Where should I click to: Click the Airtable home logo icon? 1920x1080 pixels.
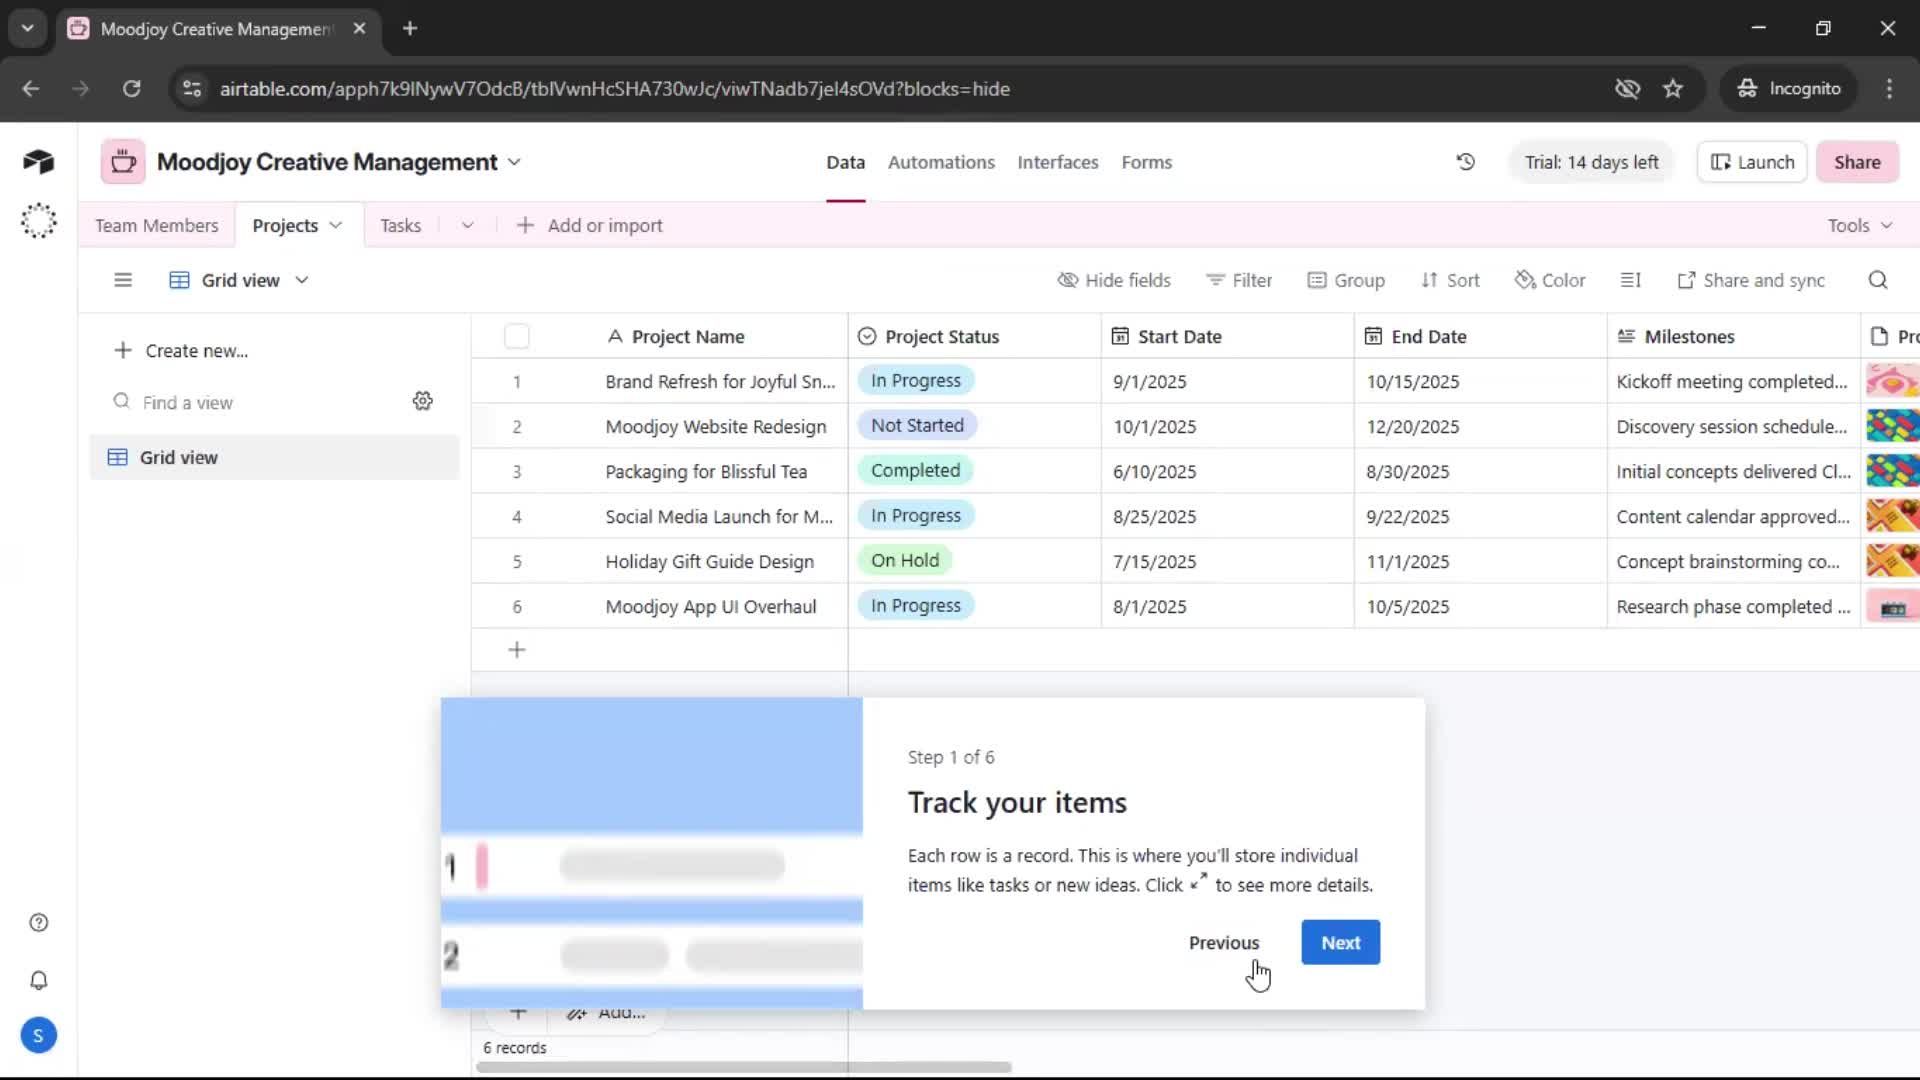tap(38, 162)
